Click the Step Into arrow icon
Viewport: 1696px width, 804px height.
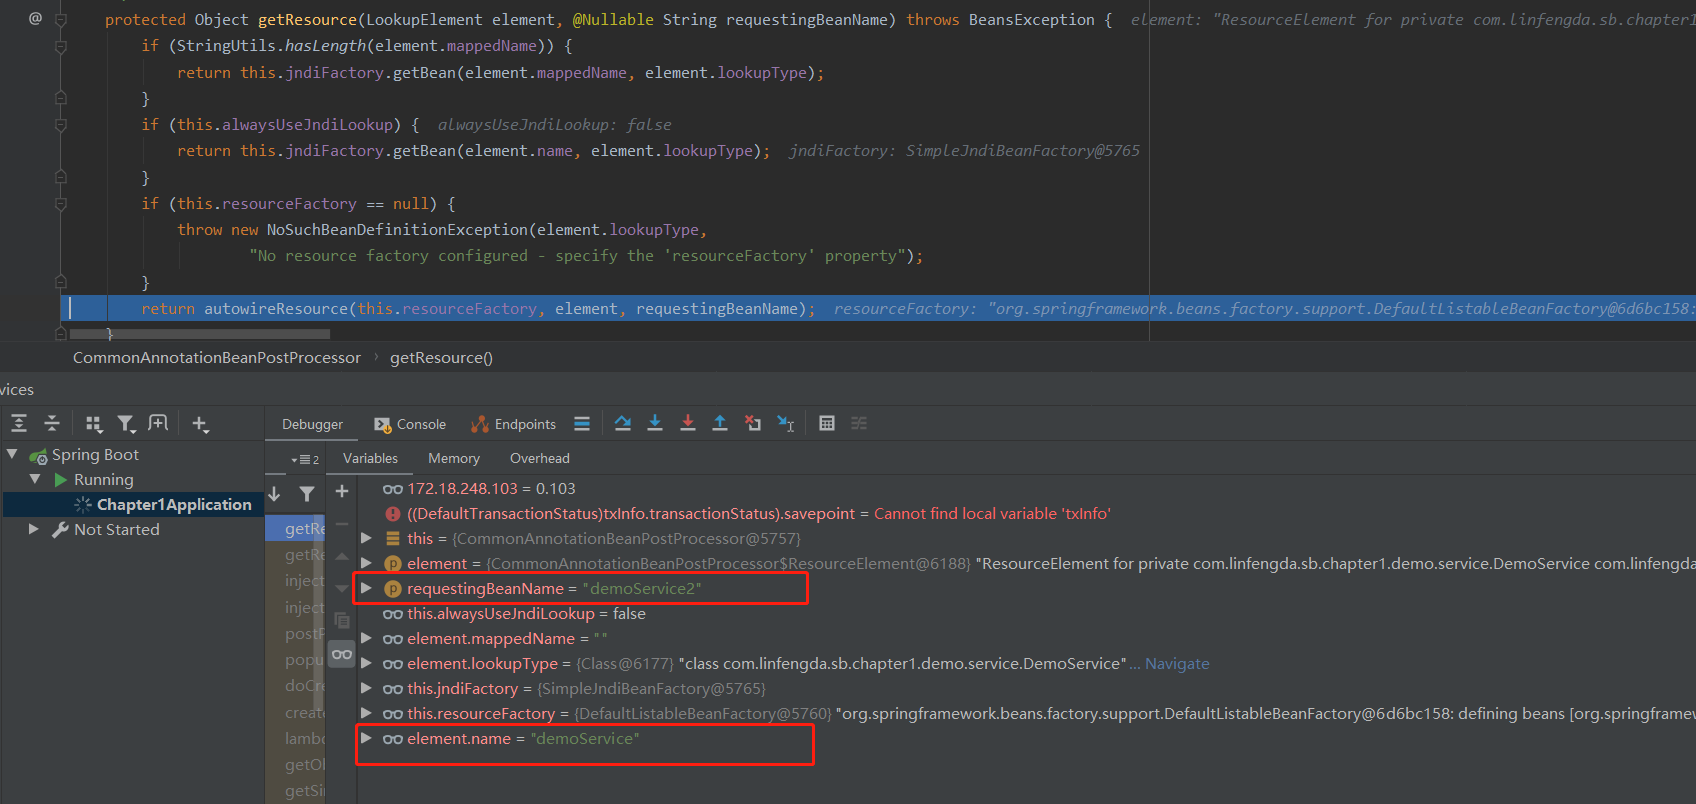(655, 424)
